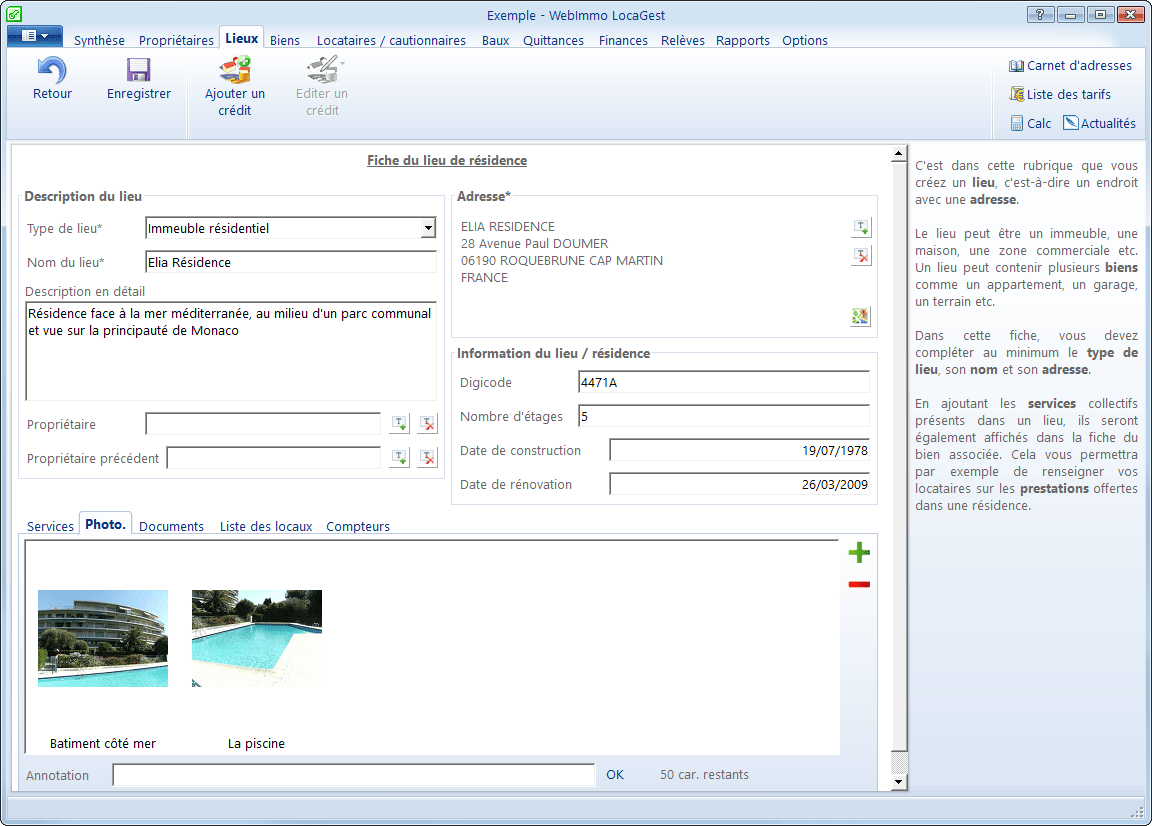Screen dimensions: 1152x826
Task: Open Carnet d'adresses address book
Action: point(1070,66)
